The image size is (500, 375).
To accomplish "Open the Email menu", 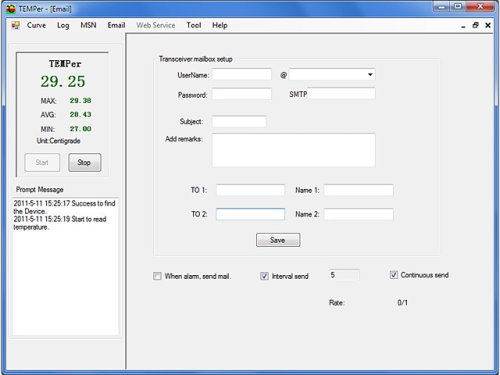I will click(x=116, y=25).
